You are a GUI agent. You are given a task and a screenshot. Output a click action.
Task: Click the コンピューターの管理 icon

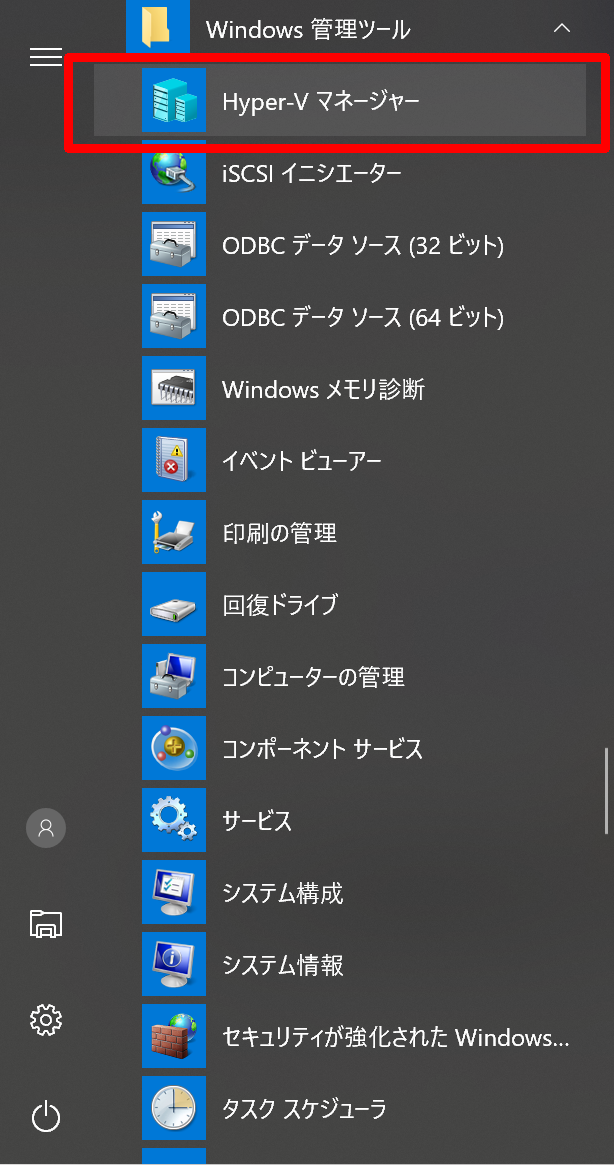click(x=173, y=677)
